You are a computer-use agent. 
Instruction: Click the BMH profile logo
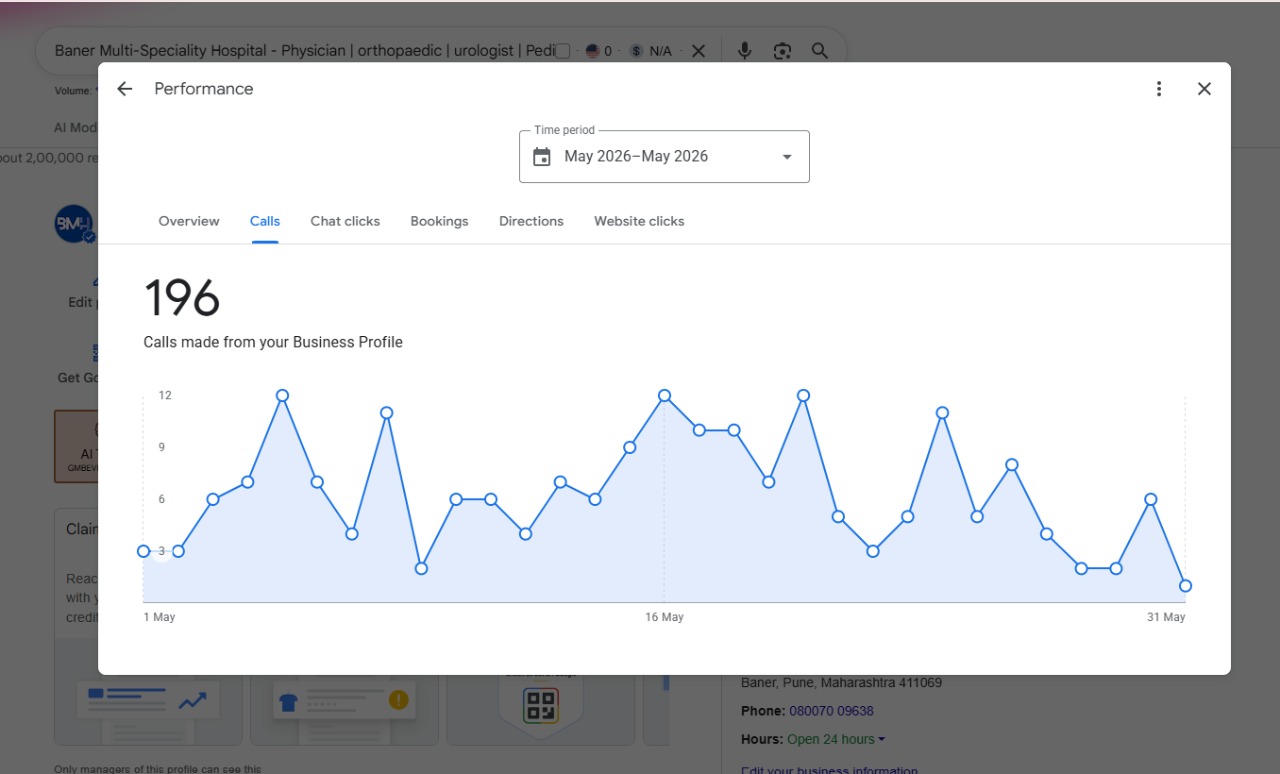coord(74,224)
